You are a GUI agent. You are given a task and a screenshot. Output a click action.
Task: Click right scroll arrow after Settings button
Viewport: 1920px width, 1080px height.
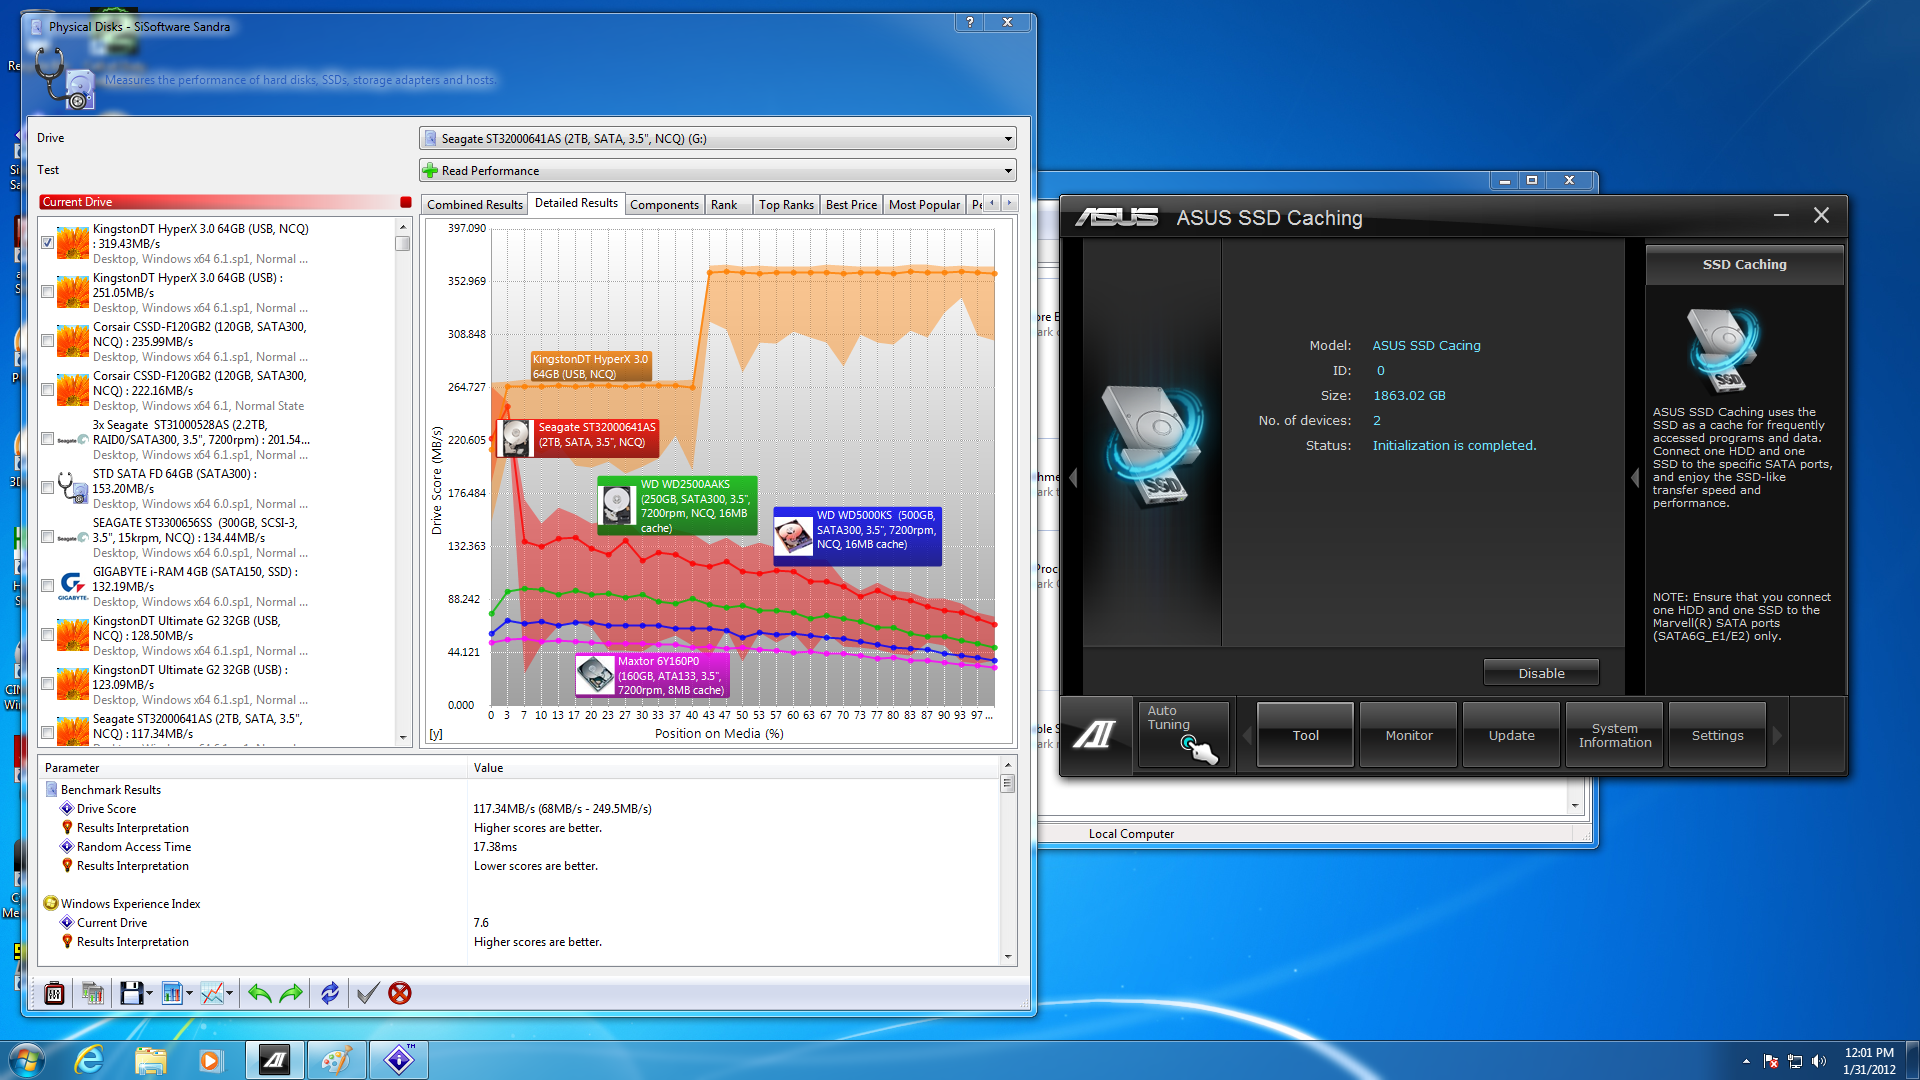[x=1777, y=735]
